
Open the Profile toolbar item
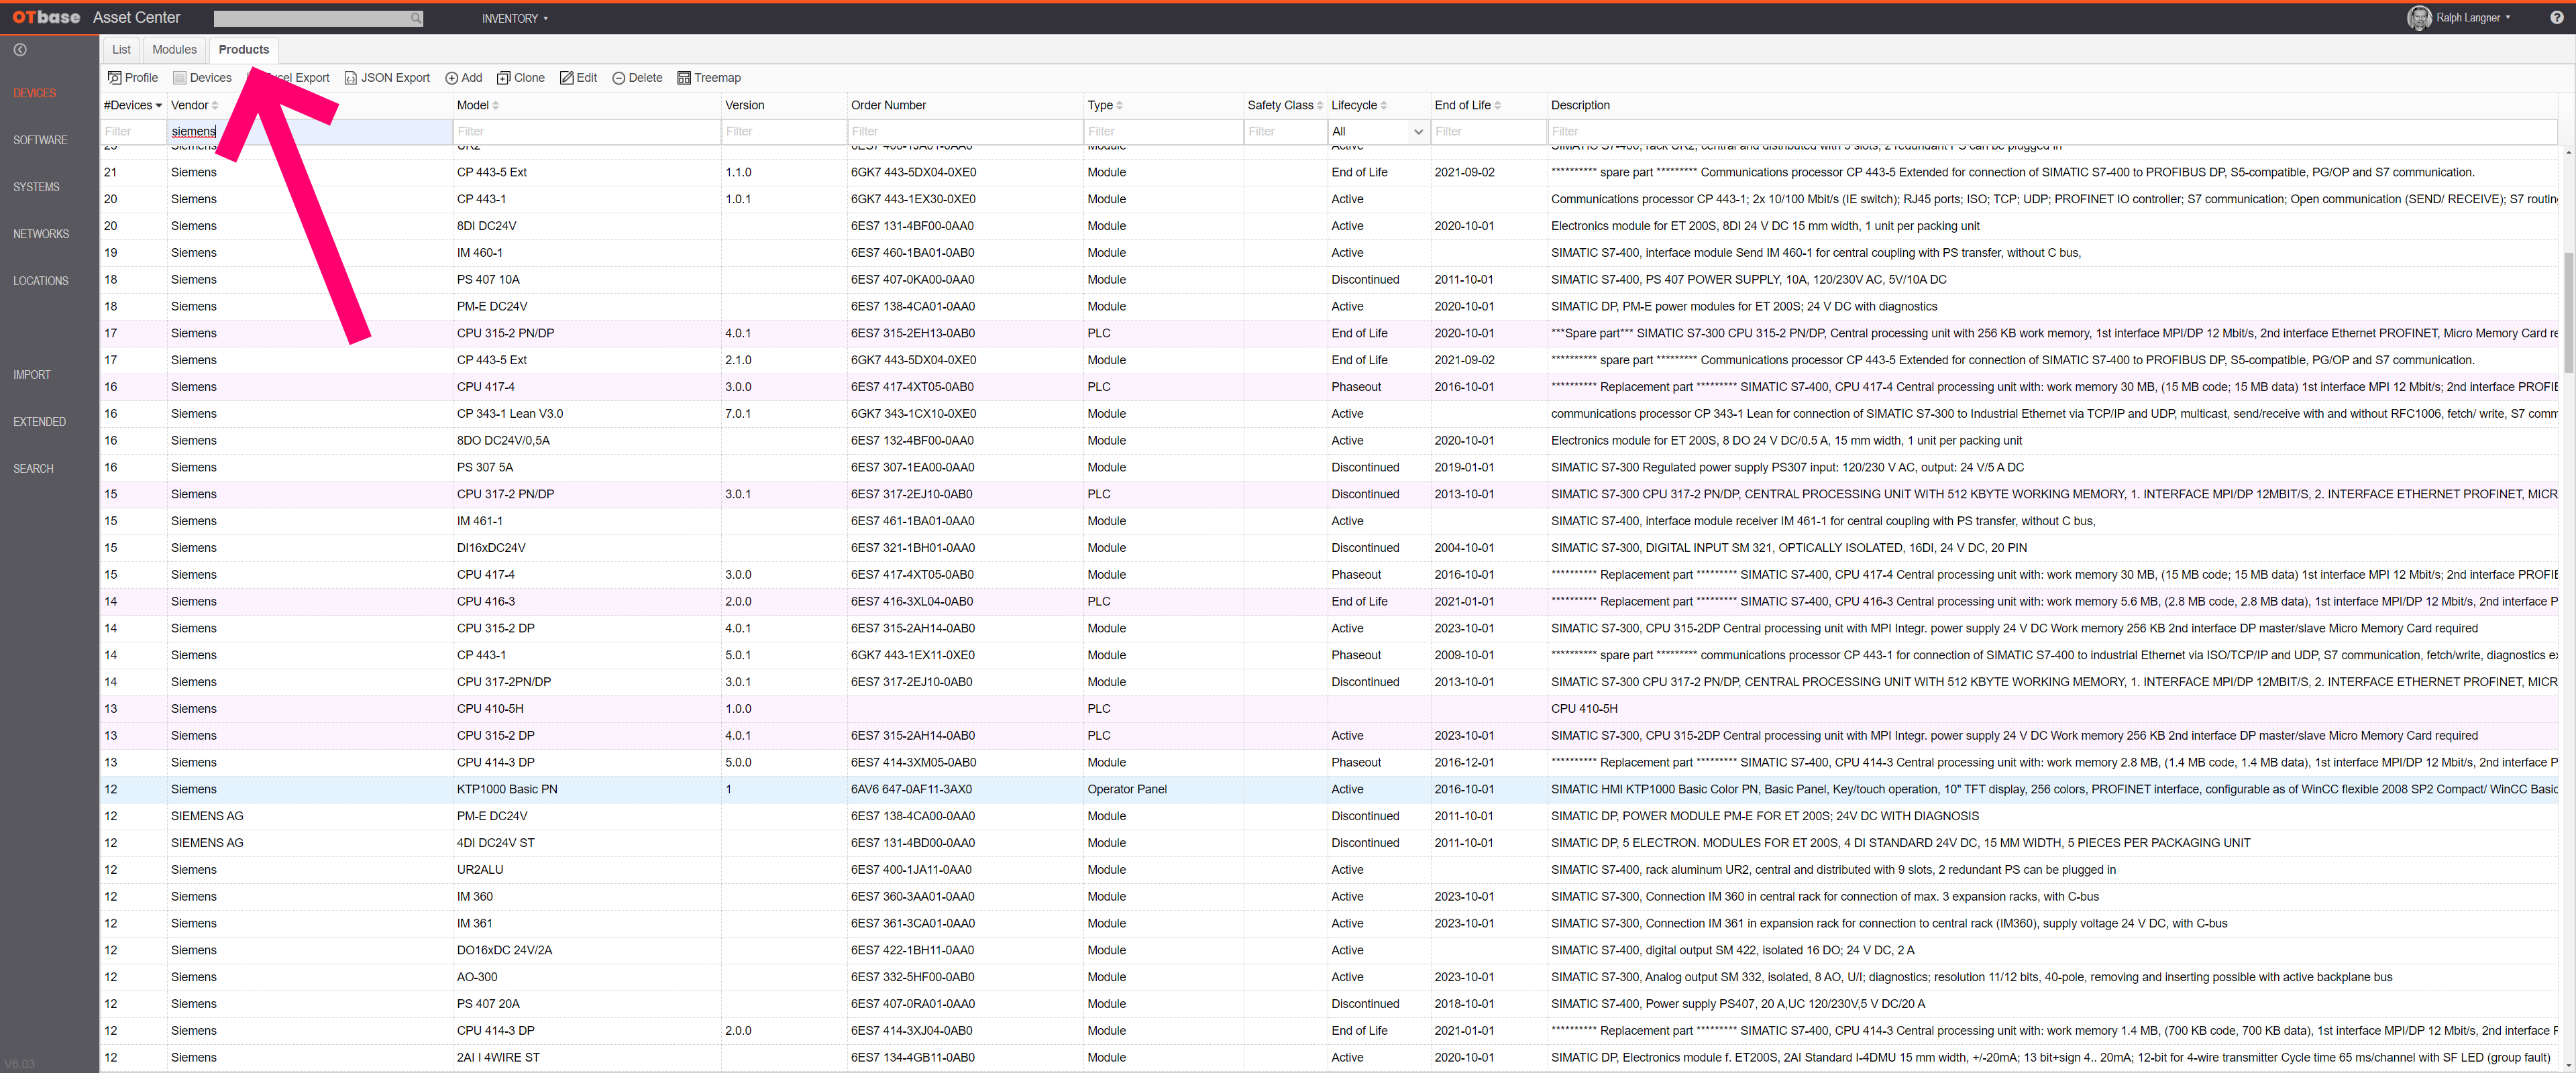pos(133,78)
